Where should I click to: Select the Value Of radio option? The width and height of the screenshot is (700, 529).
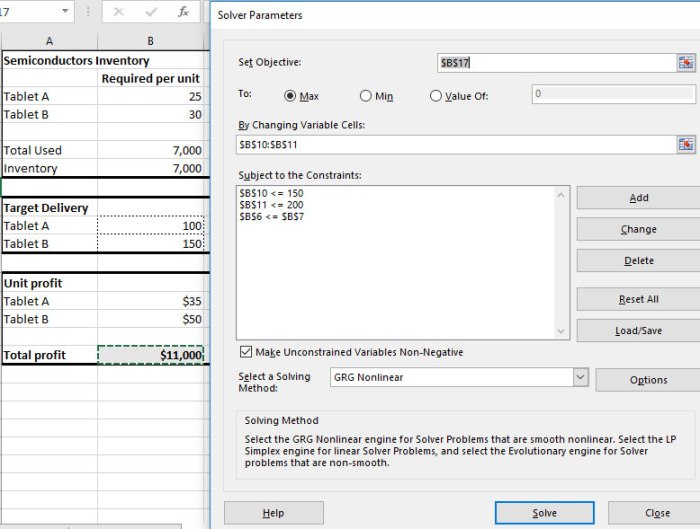(x=436, y=96)
